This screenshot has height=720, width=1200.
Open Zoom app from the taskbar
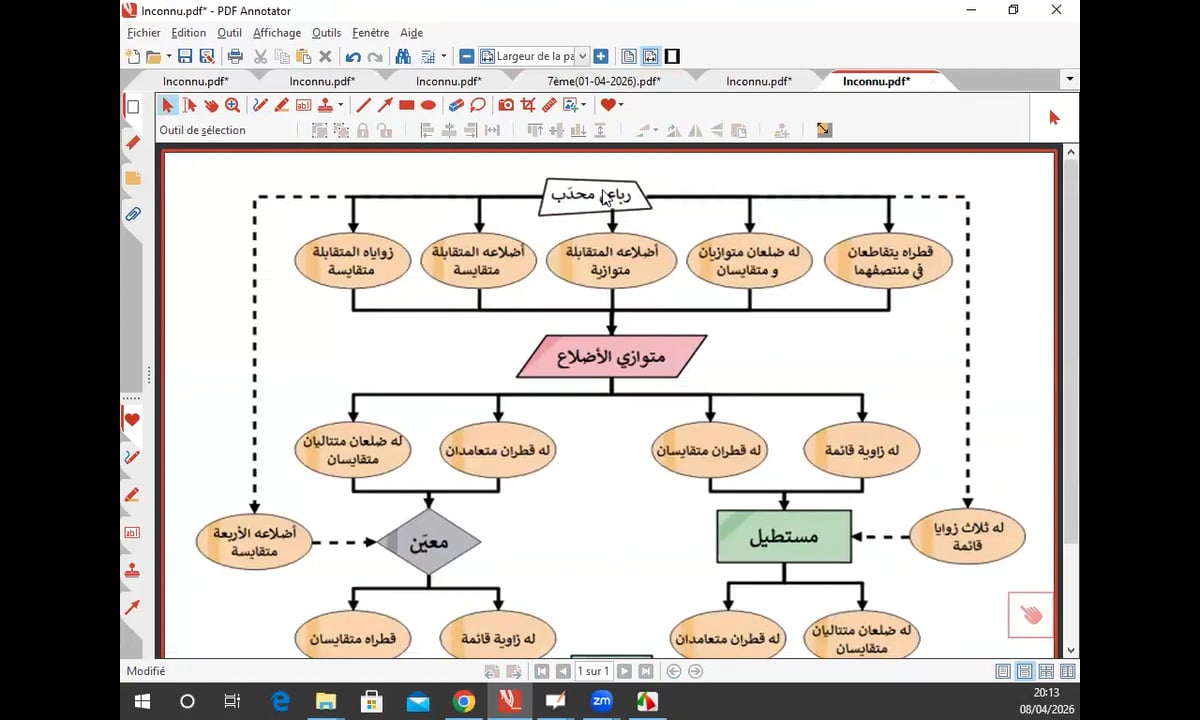pyautogui.click(x=601, y=701)
